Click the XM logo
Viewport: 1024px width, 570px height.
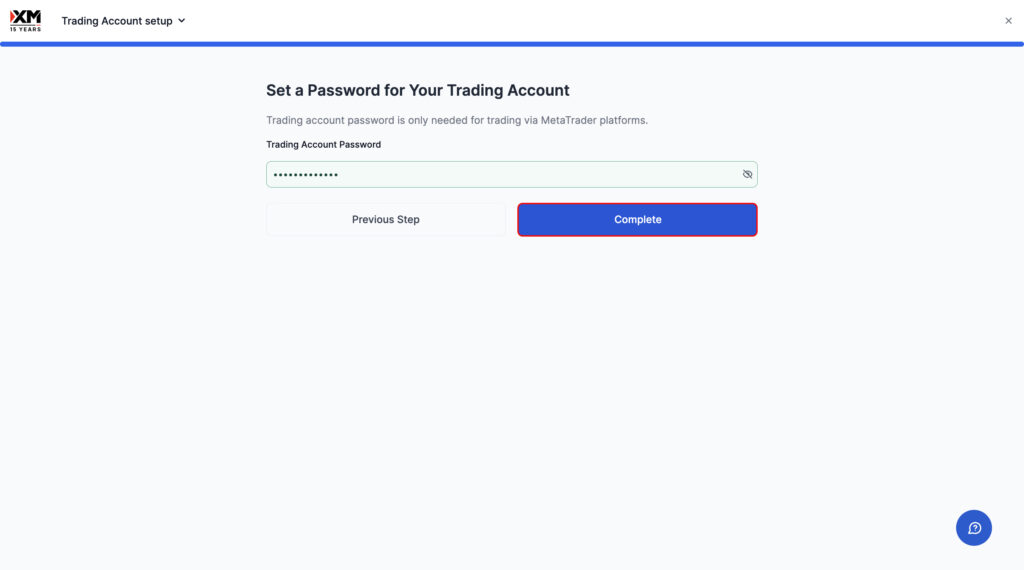[25, 20]
